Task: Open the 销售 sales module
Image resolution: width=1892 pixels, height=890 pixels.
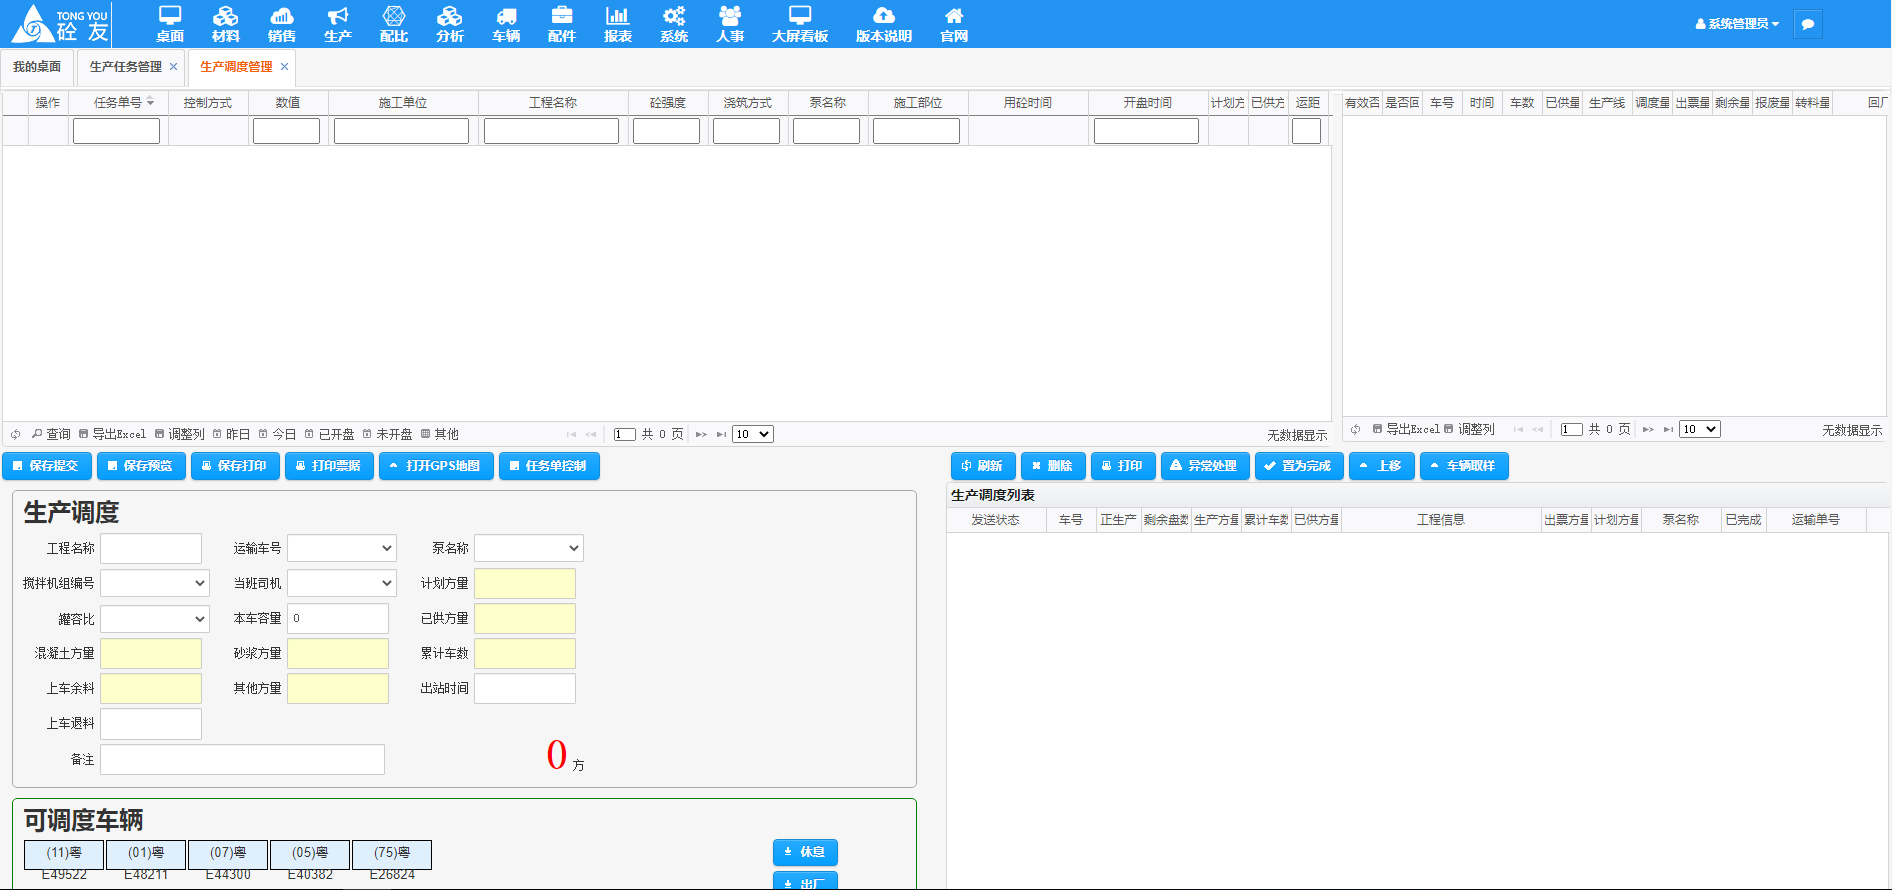Action: 282,24
